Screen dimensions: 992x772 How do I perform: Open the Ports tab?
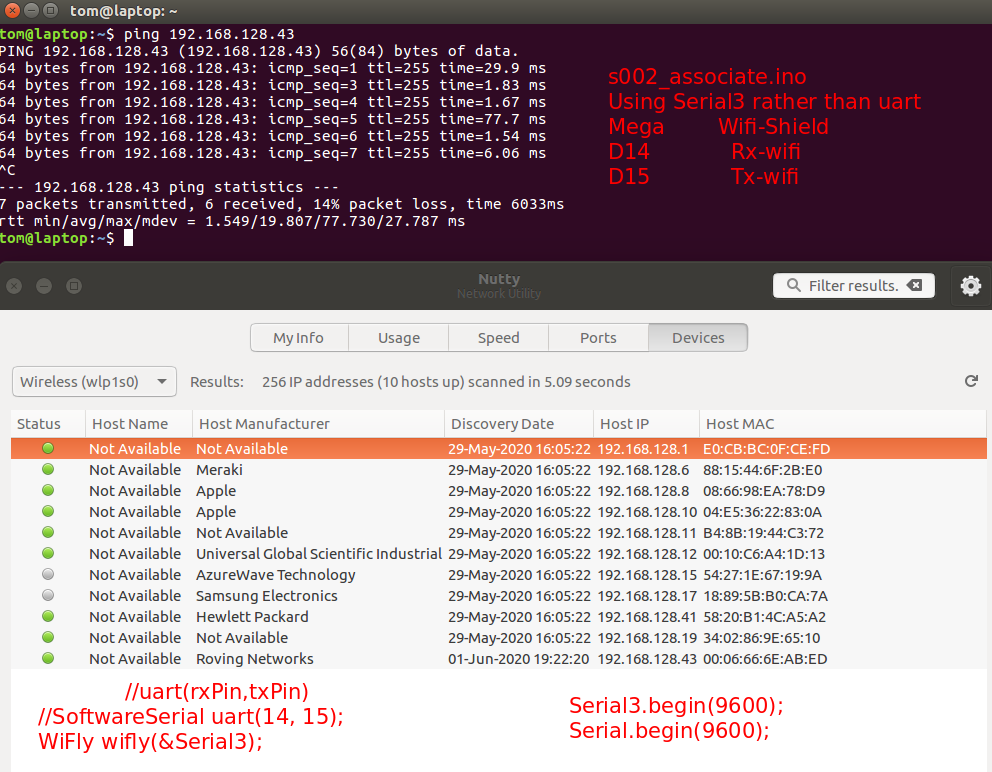pos(598,338)
